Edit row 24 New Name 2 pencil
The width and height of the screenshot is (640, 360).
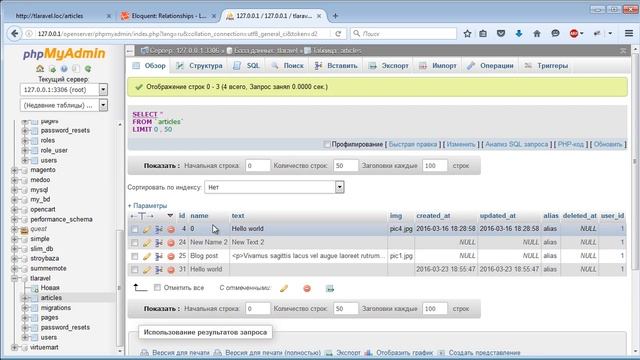(x=147, y=243)
